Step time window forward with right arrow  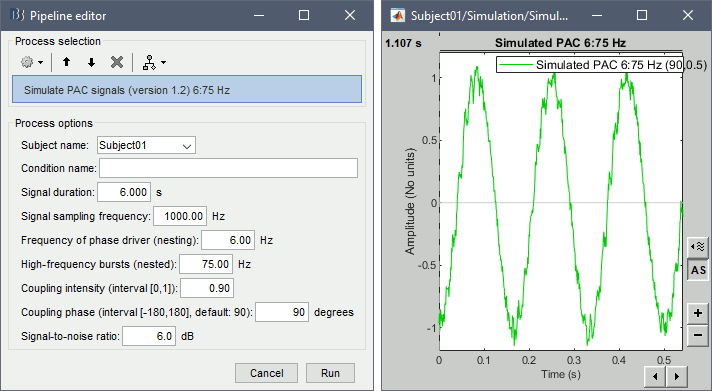pos(677,376)
